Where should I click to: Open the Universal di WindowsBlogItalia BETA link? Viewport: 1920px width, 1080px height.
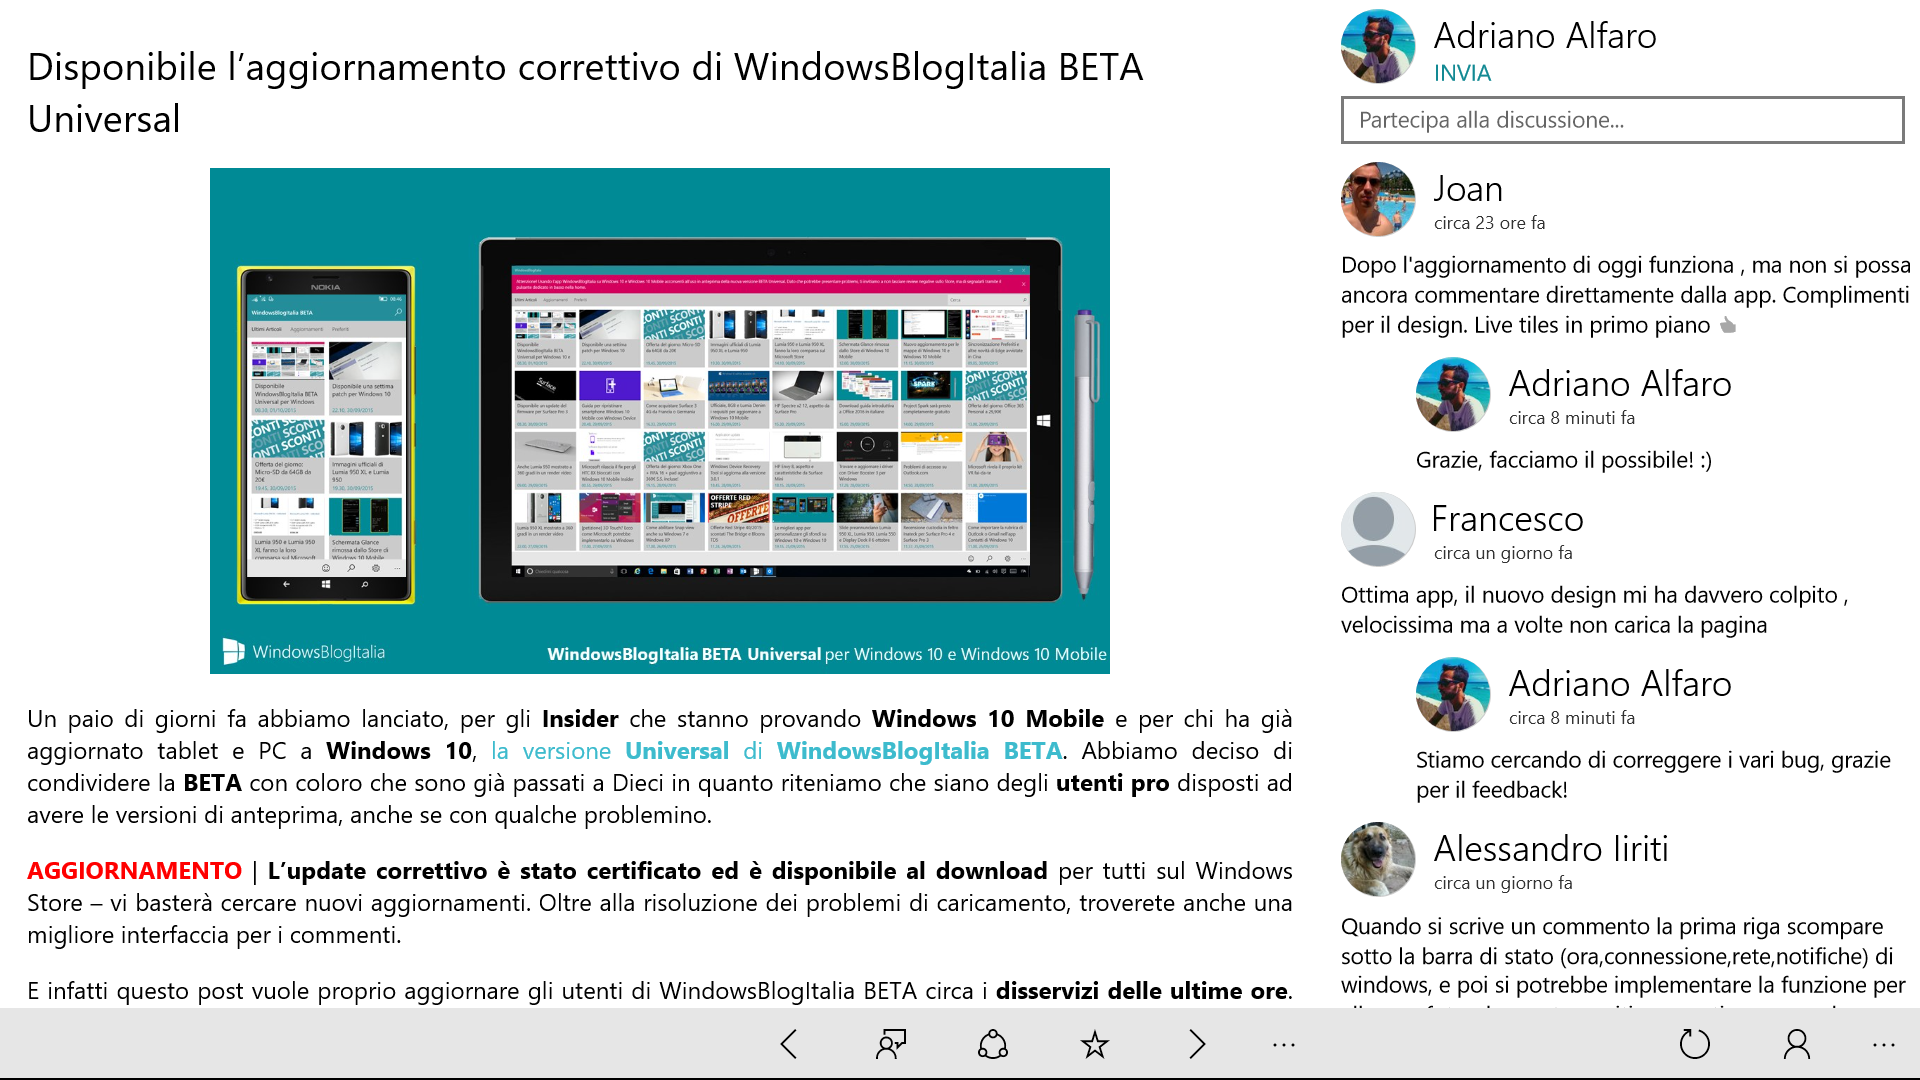coord(776,751)
